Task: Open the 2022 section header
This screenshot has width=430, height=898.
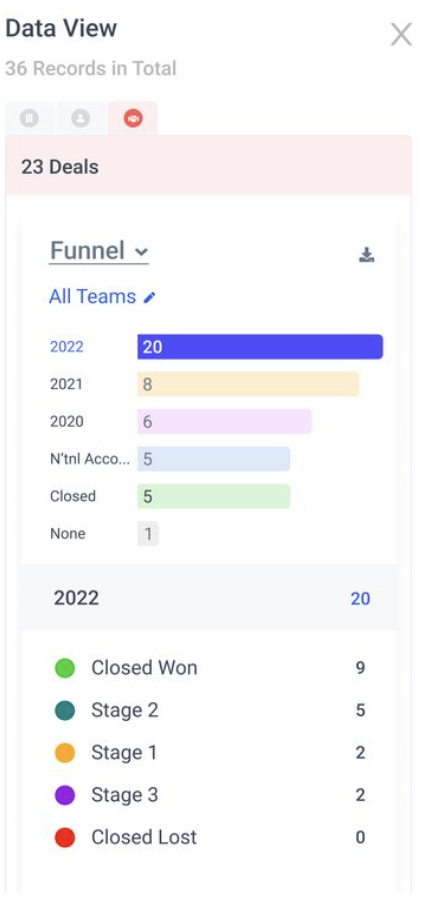Action: point(209,598)
